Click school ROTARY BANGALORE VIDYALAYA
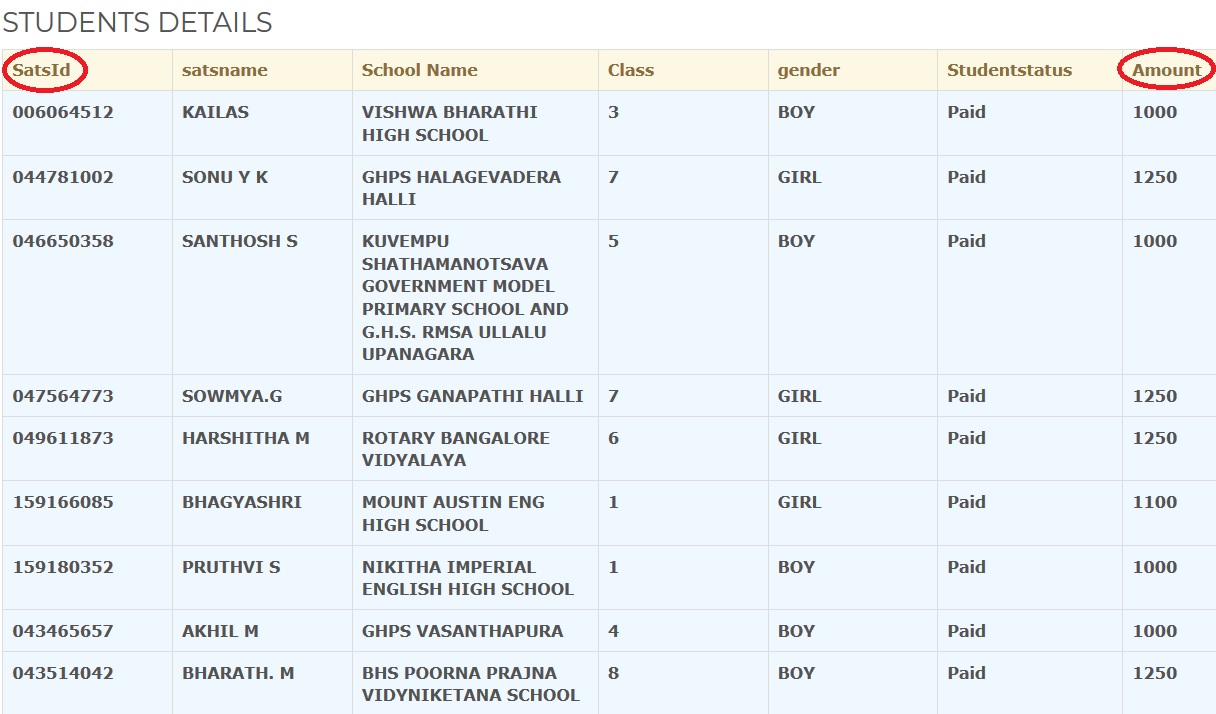 (456, 449)
